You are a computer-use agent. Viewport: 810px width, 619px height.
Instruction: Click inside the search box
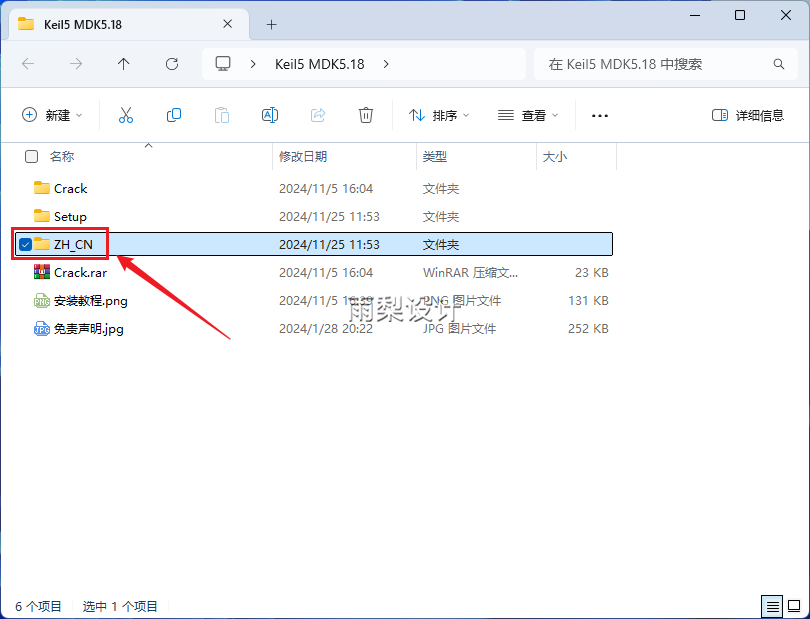pyautogui.click(x=660, y=63)
